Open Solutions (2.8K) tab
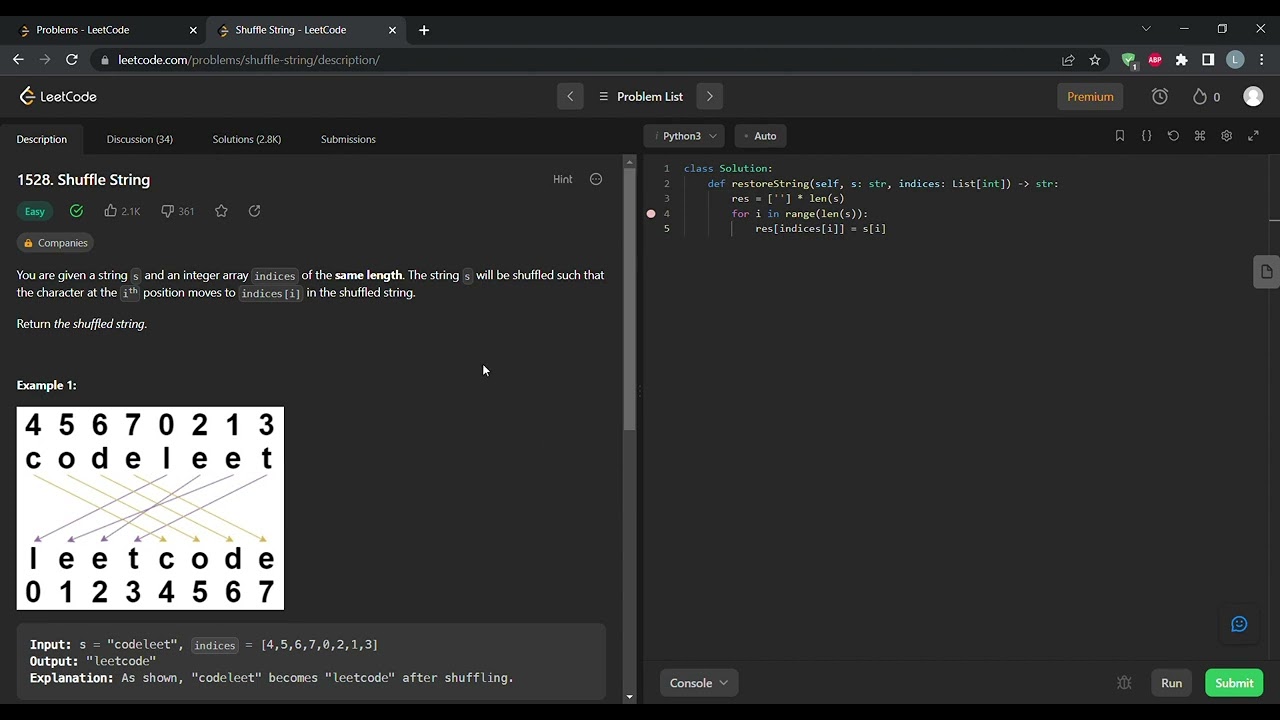The image size is (1280, 720). [x=247, y=139]
